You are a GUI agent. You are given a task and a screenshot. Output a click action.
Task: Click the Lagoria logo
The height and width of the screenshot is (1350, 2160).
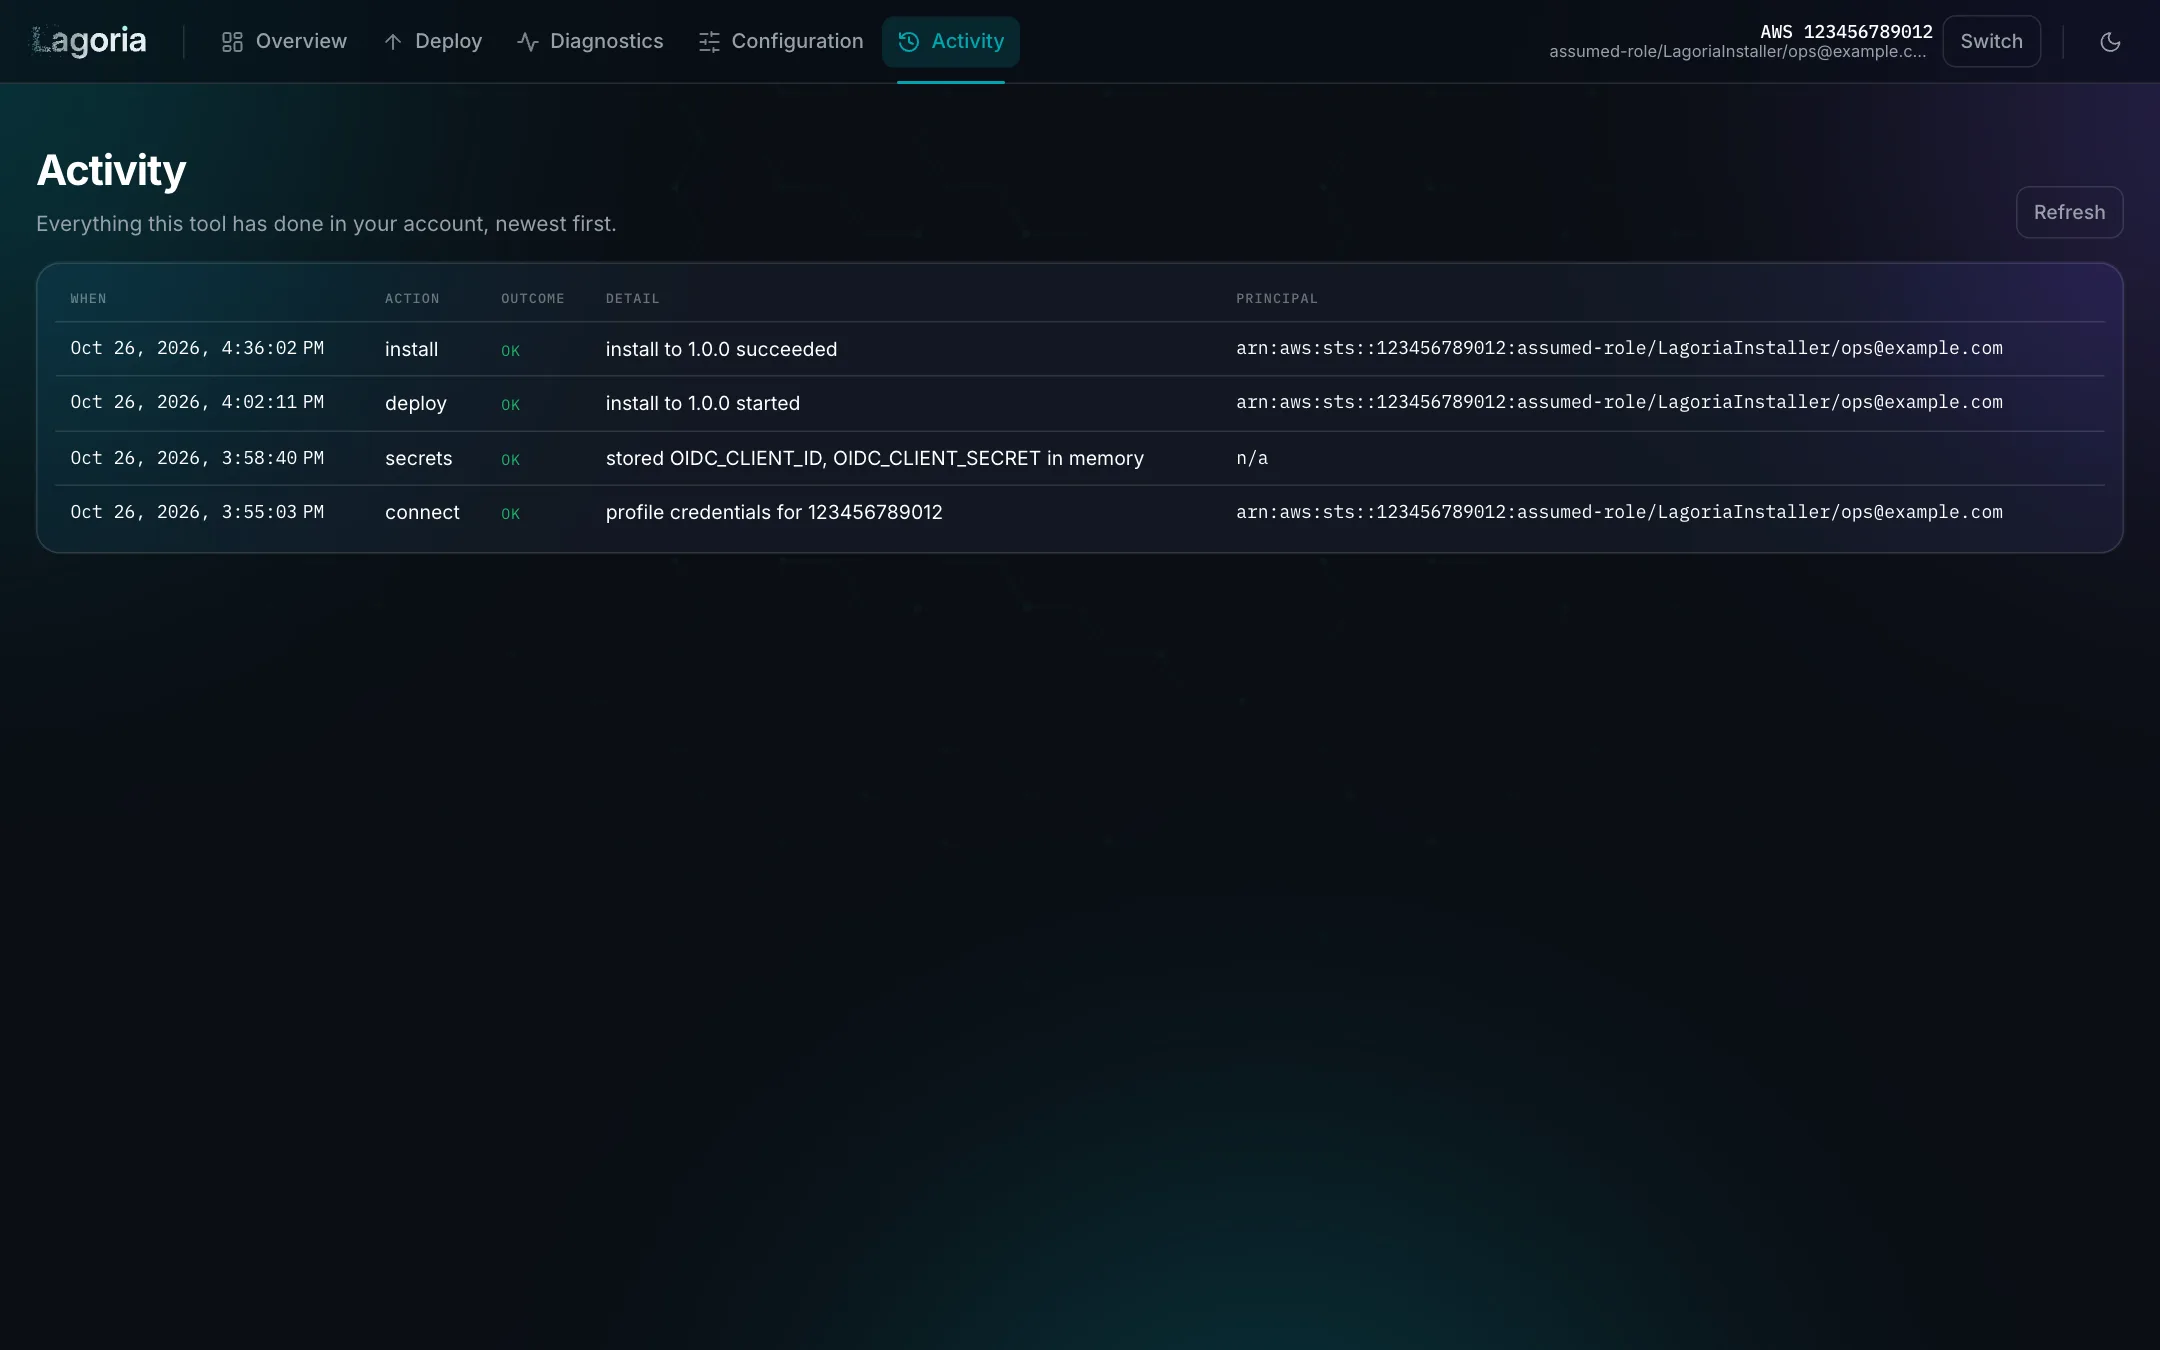click(x=90, y=41)
